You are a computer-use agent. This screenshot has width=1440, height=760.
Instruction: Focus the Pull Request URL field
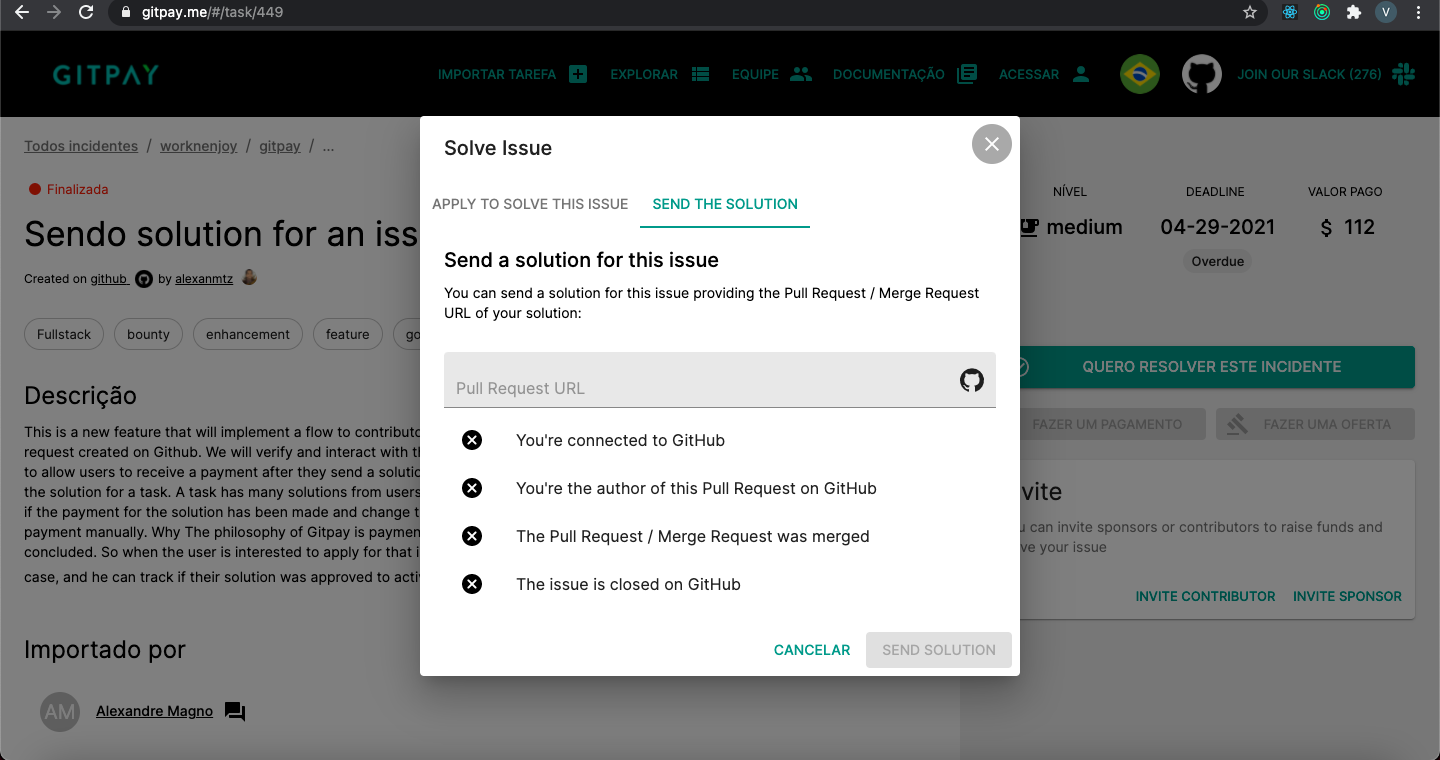(720, 380)
